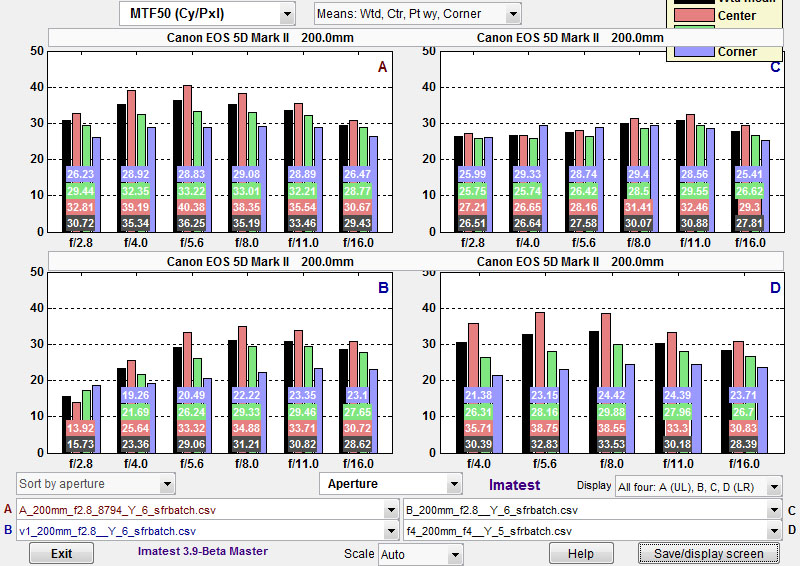Viewport: 800px width, 566px height.
Task: Click value 13.92 in plot B
Action: click(80, 428)
